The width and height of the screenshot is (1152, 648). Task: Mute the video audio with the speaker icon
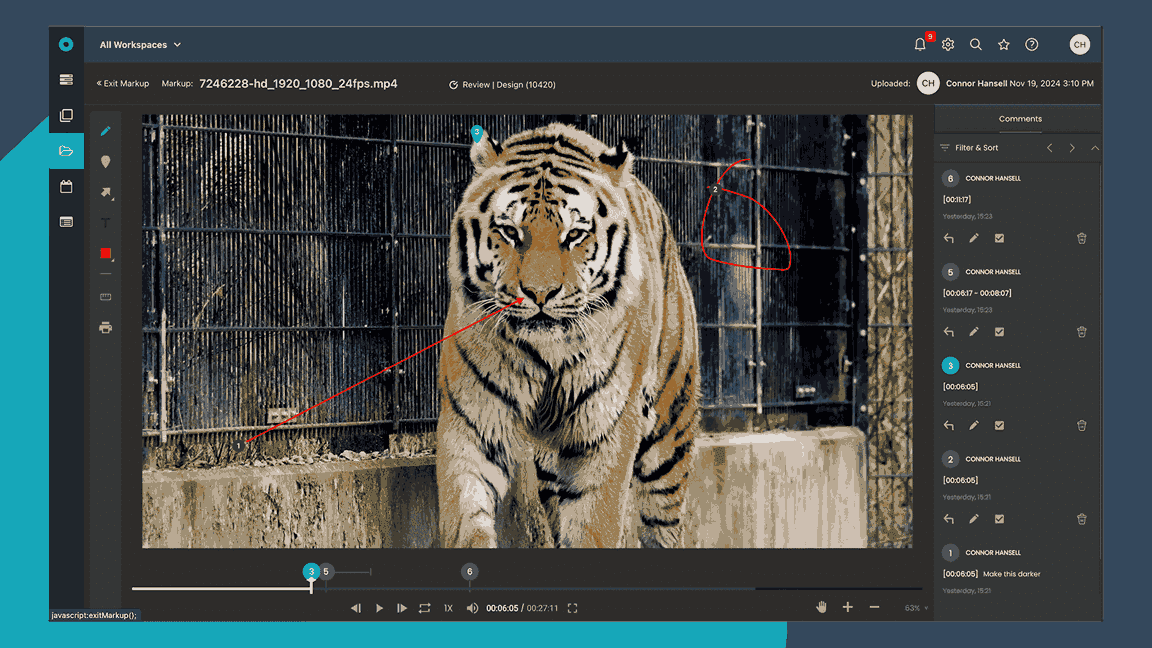tap(469, 607)
